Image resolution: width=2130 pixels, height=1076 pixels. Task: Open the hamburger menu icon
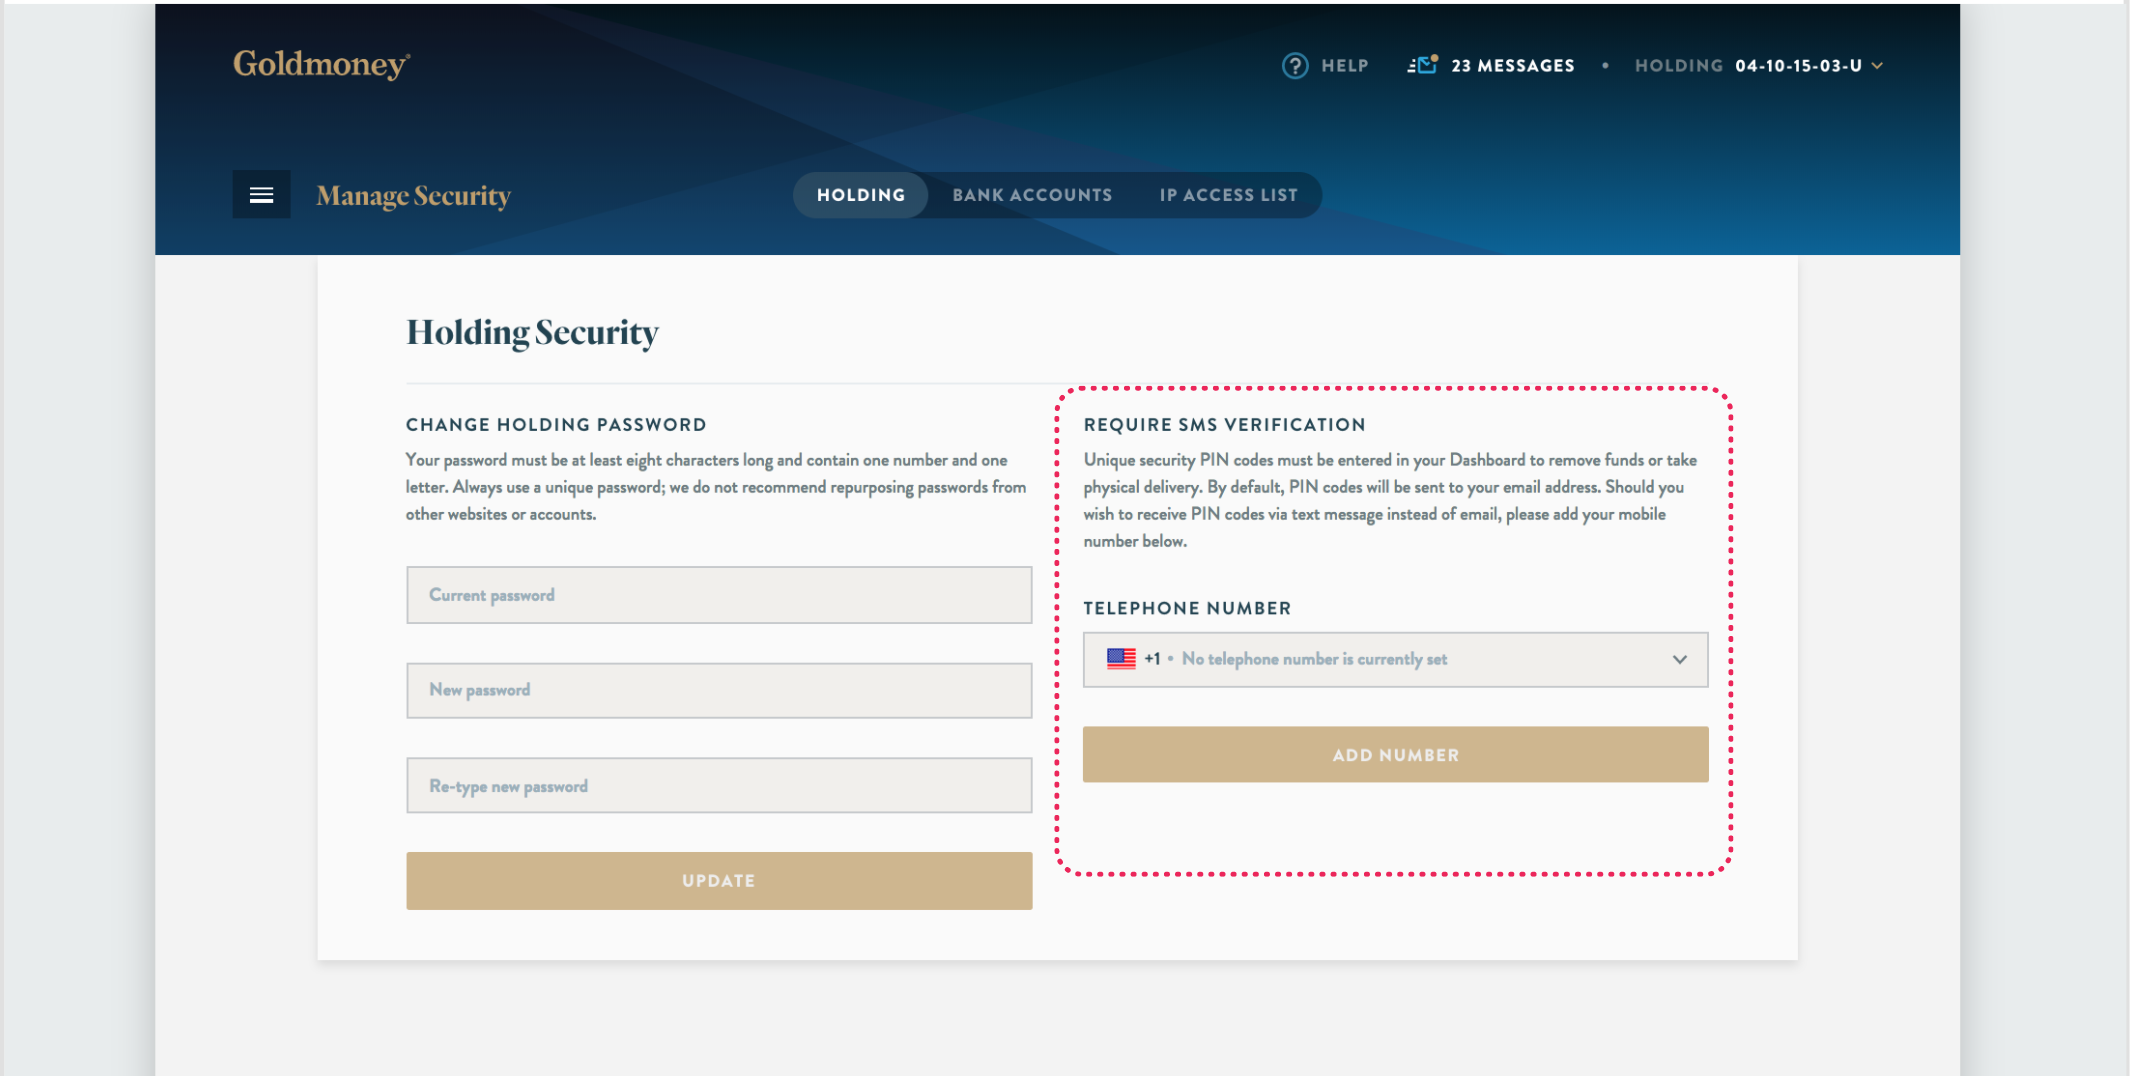[x=261, y=195]
